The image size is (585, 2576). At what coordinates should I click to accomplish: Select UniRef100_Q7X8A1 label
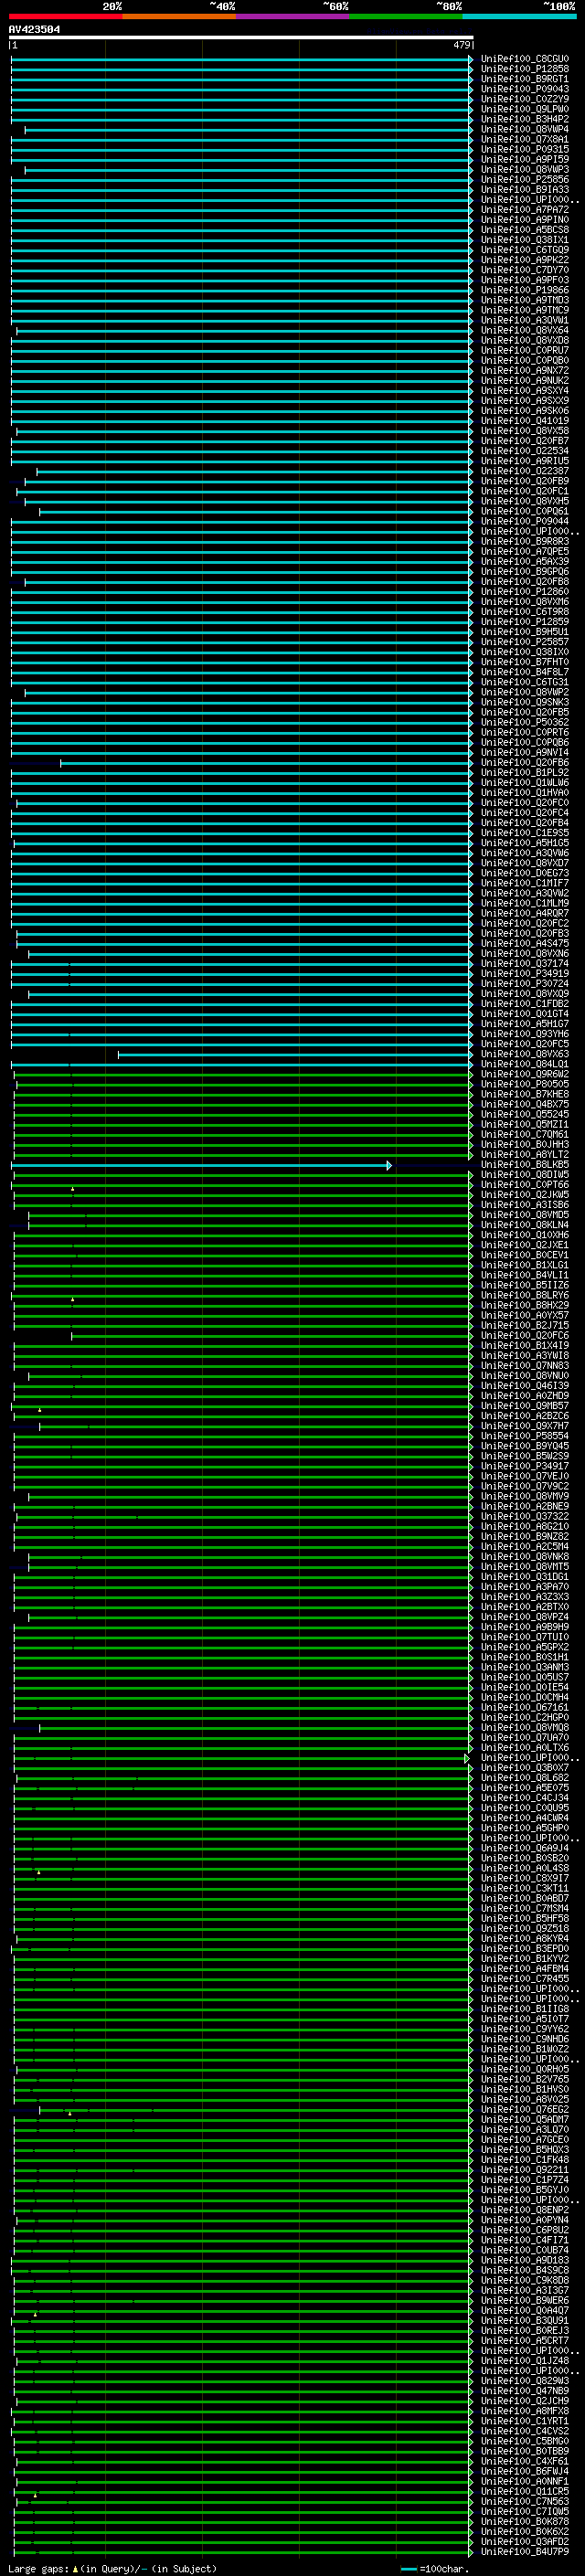tap(524, 139)
